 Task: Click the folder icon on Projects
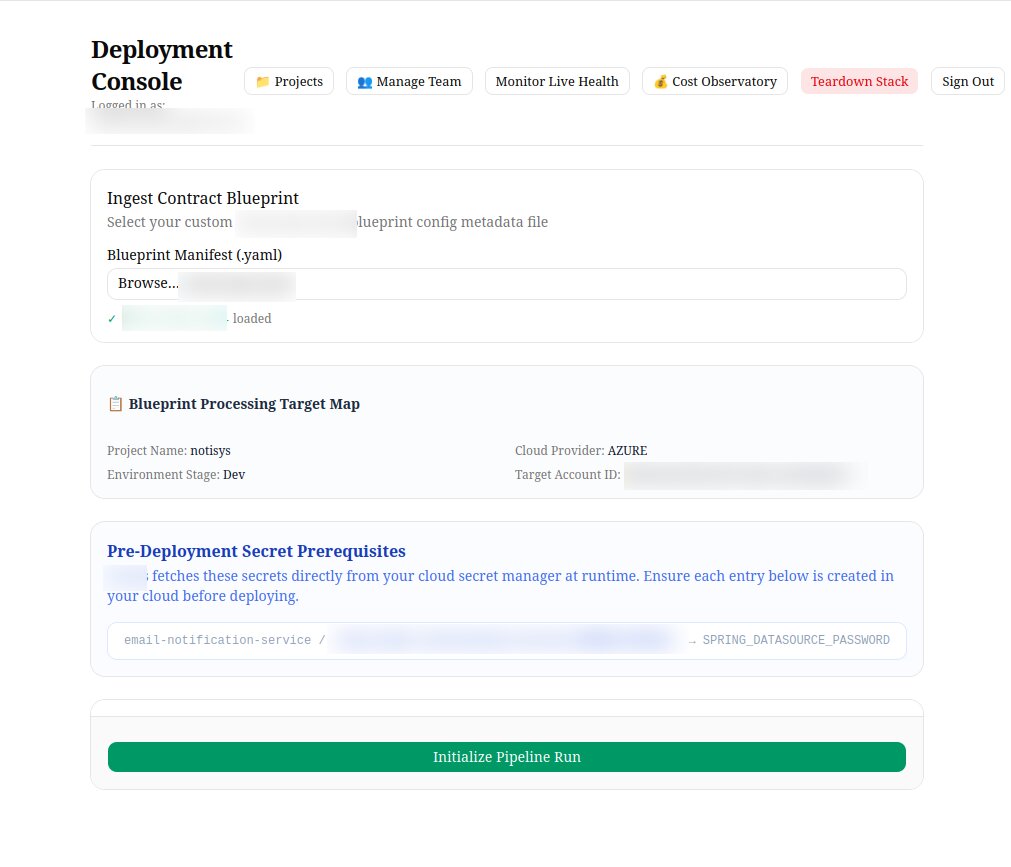click(x=262, y=82)
